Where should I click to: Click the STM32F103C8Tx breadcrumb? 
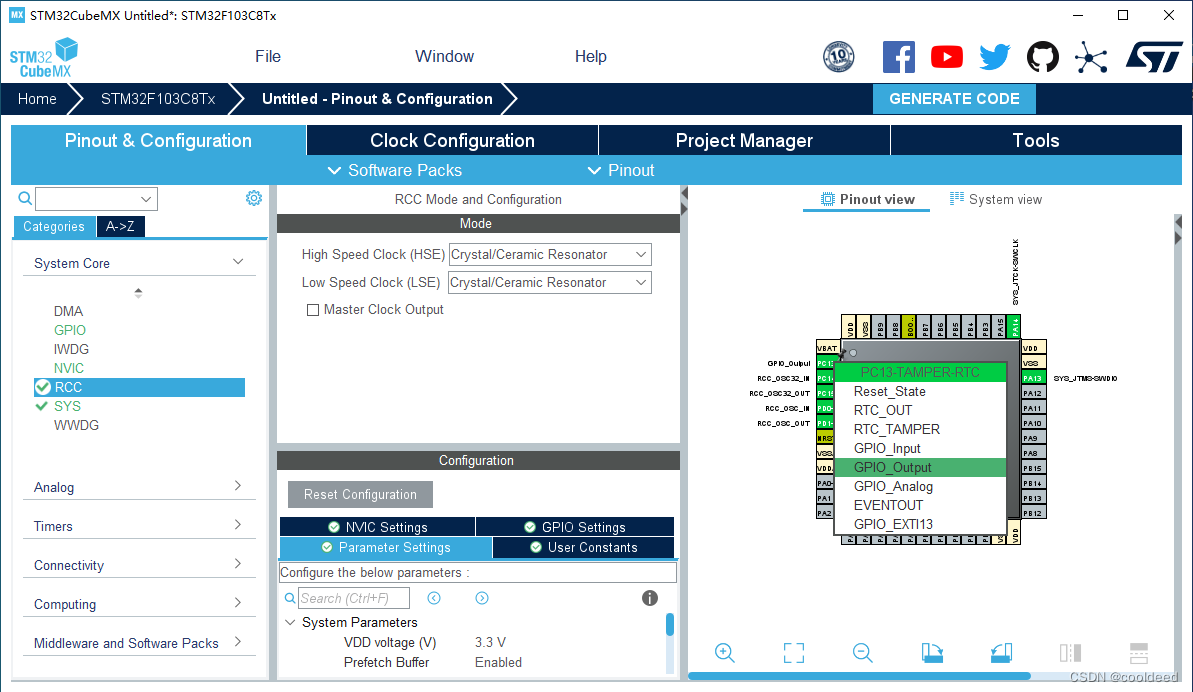coord(158,99)
